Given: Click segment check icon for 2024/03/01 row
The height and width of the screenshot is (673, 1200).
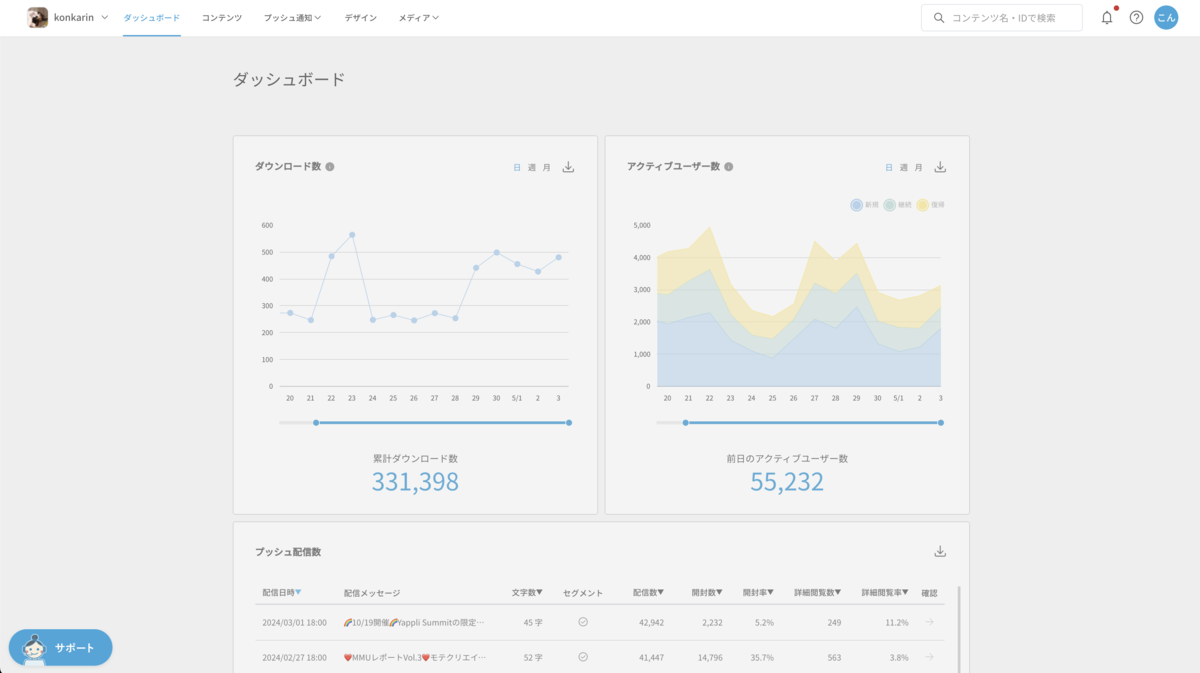Looking at the screenshot, I should pyautogui.click(x=583, y=622).
